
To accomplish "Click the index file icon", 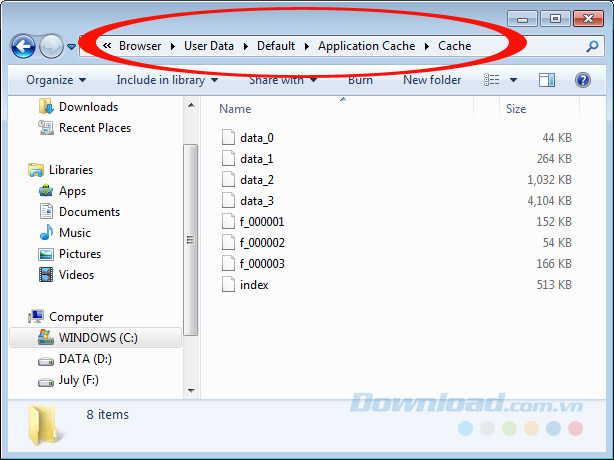I will pos(228,285).
